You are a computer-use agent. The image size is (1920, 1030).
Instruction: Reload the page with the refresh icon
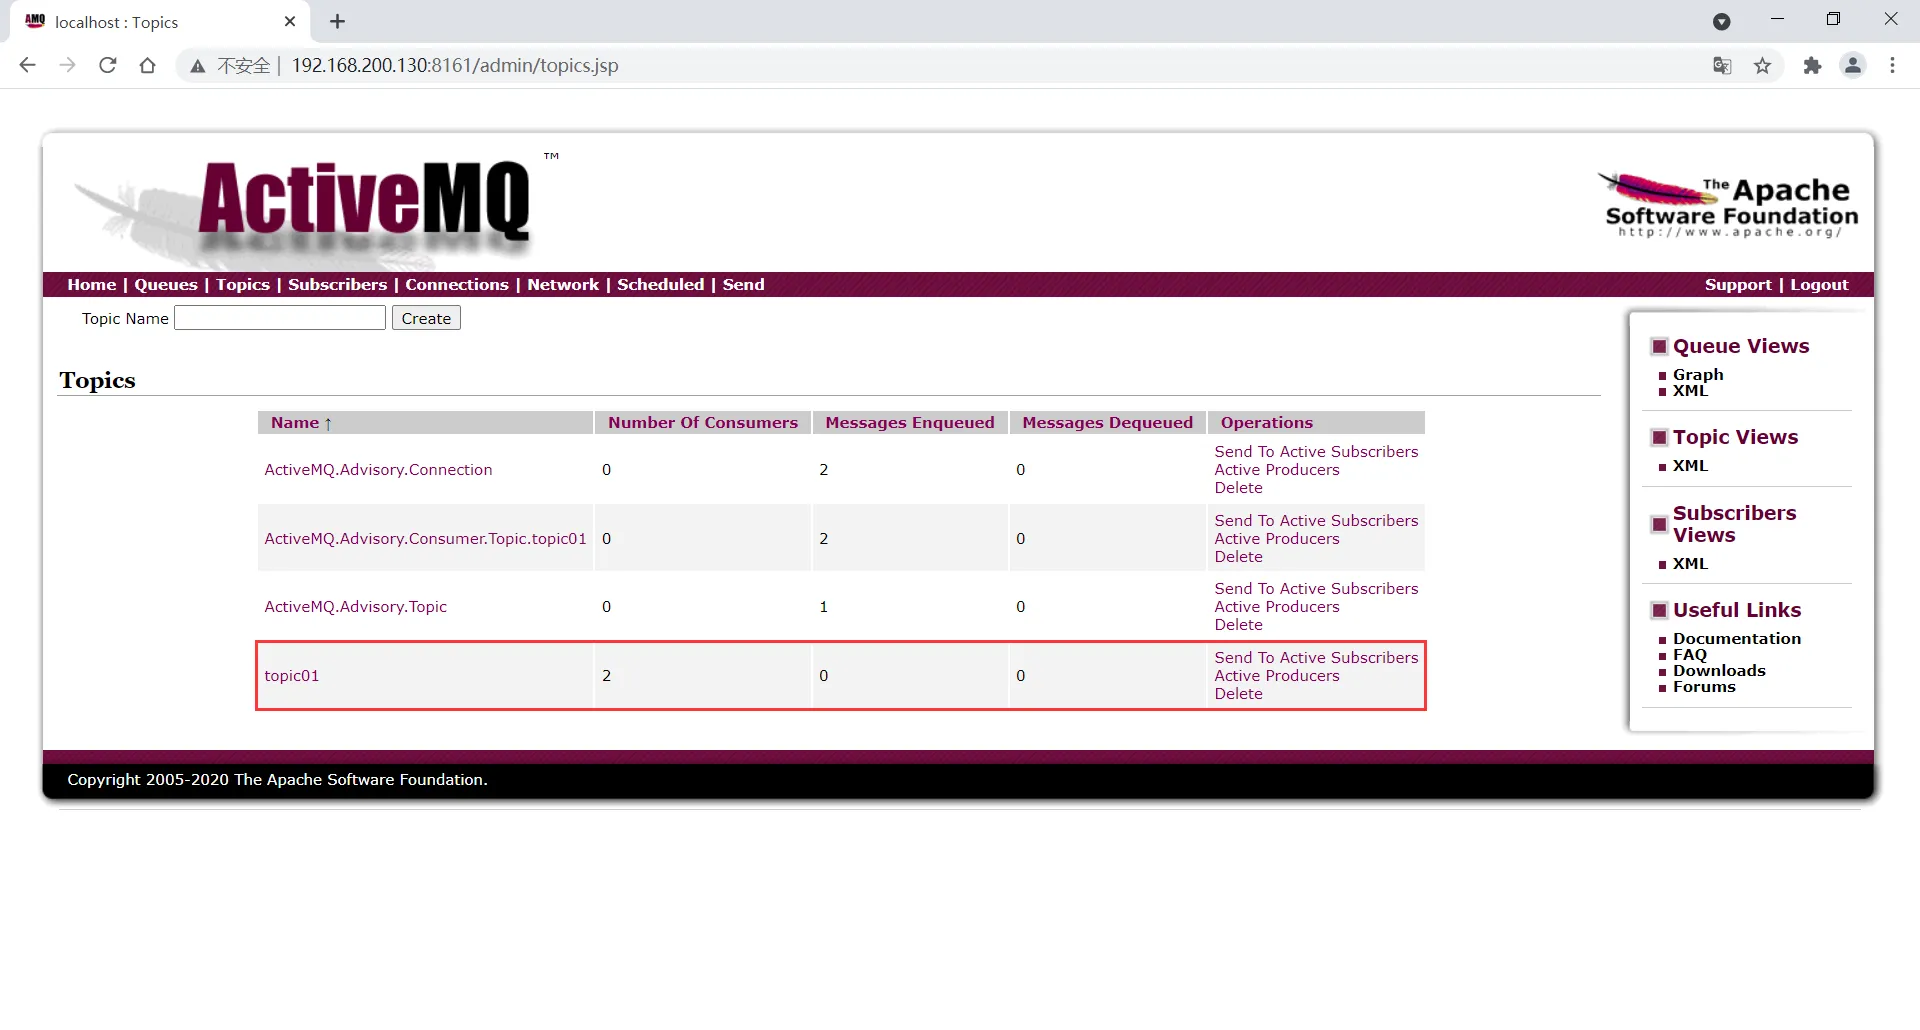pyautogui.click(x=108, y=66)
